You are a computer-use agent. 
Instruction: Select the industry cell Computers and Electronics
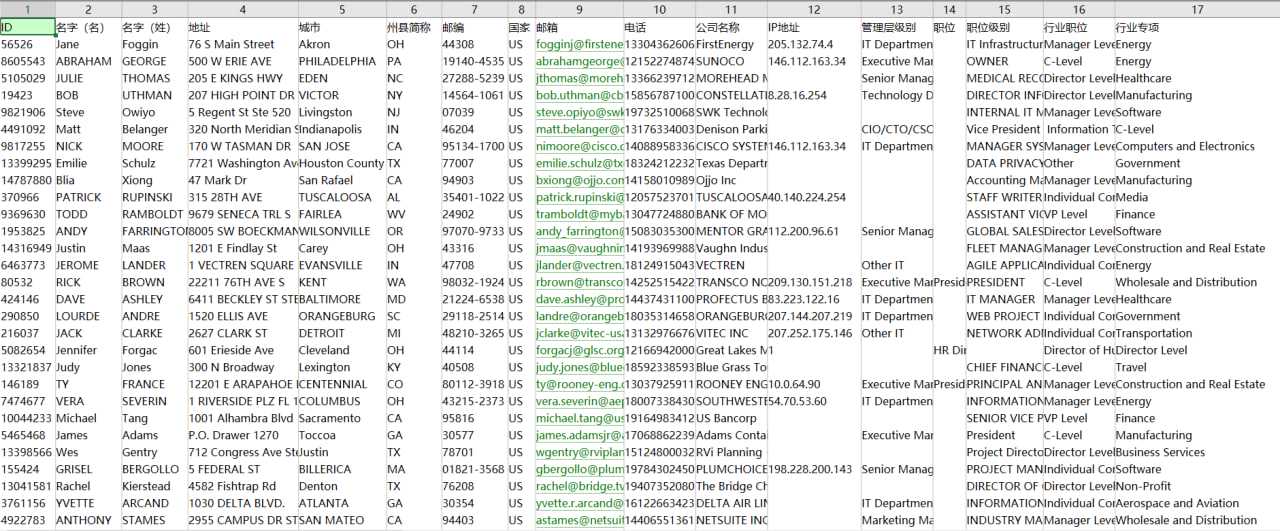(1197, 146)
